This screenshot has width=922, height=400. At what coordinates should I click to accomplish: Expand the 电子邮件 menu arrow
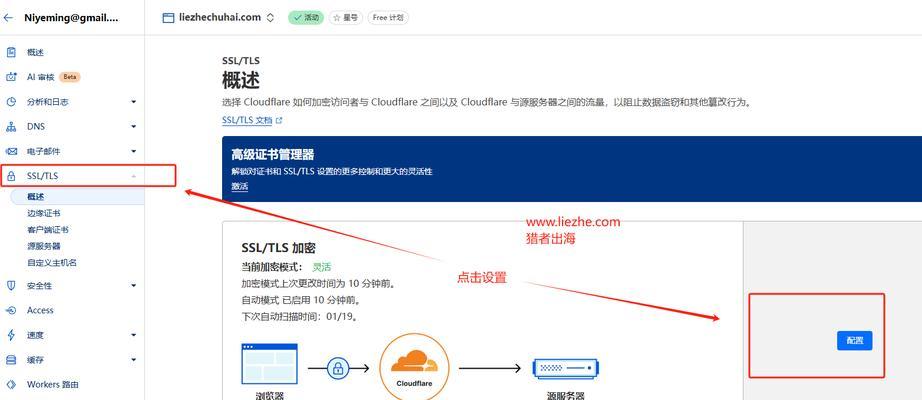[x=133, y=151]
